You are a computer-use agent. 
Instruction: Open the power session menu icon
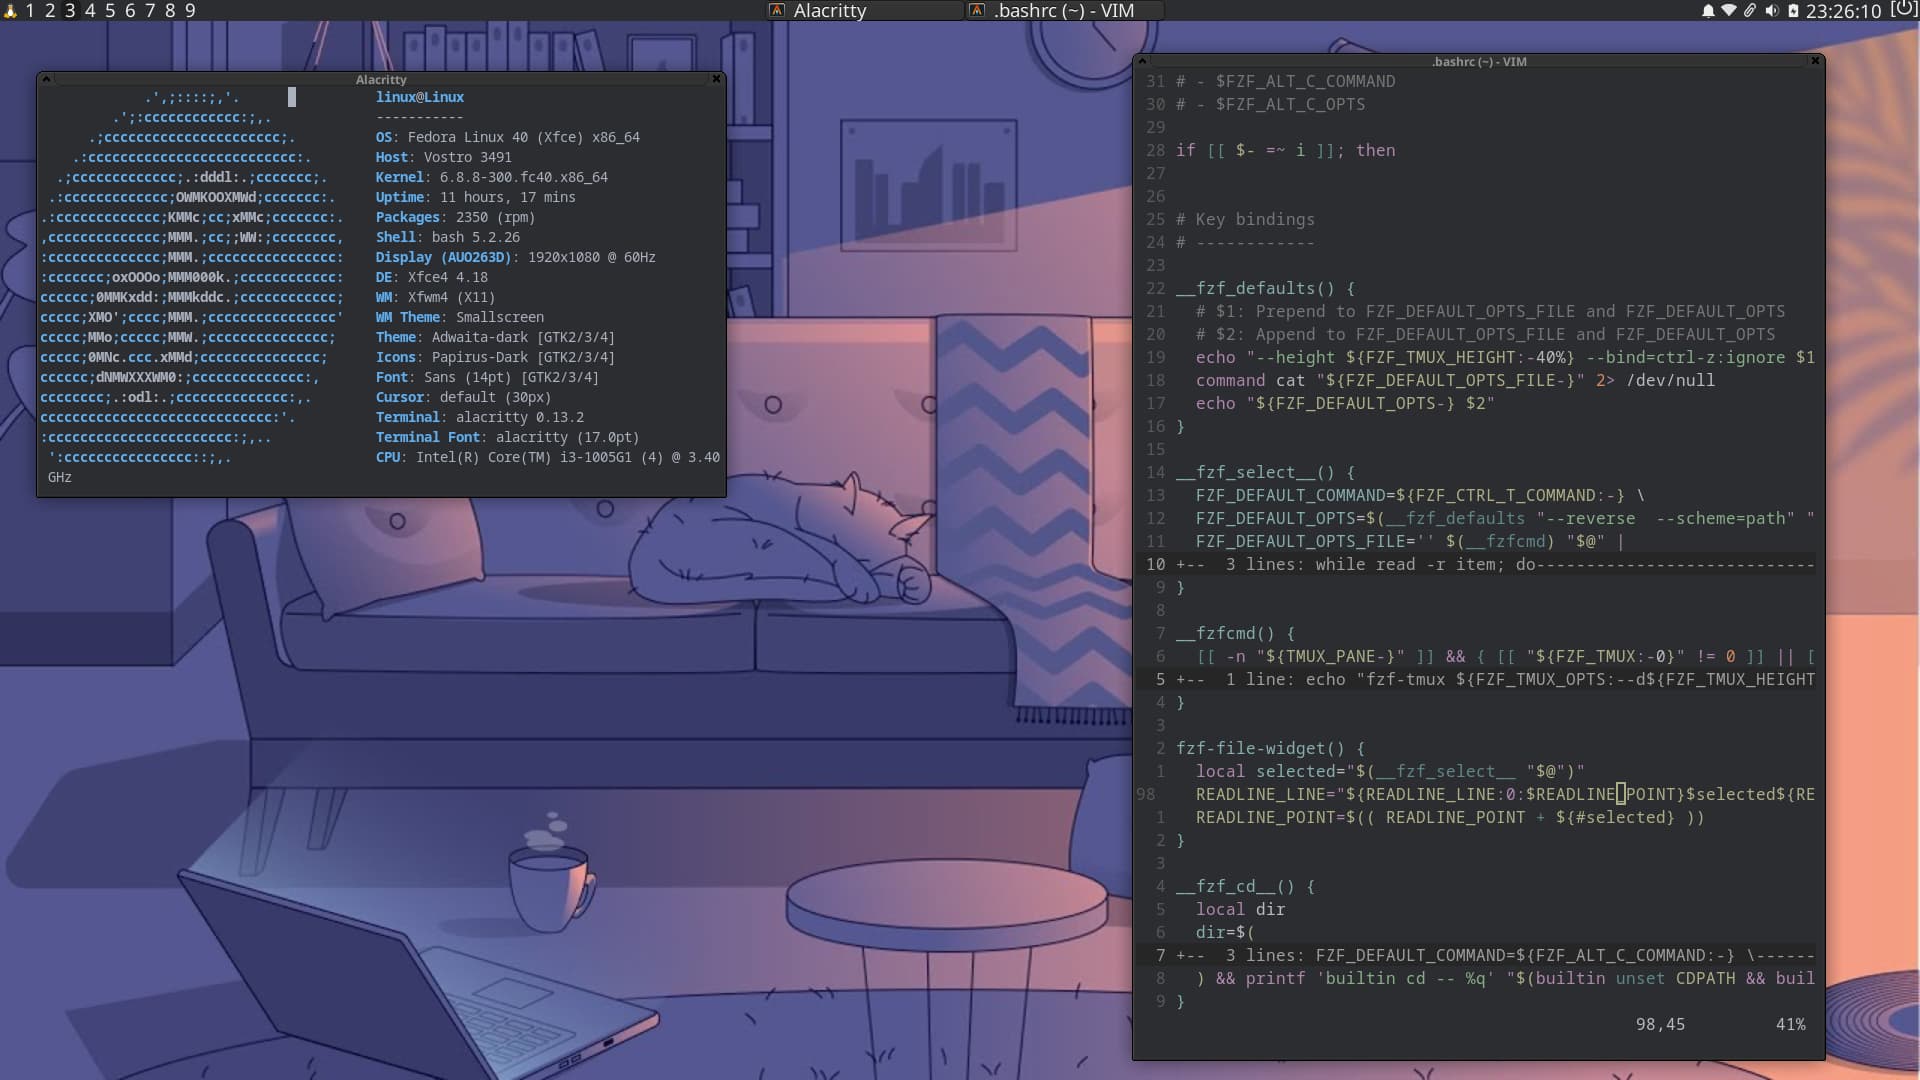click(x=1904, y=10)
